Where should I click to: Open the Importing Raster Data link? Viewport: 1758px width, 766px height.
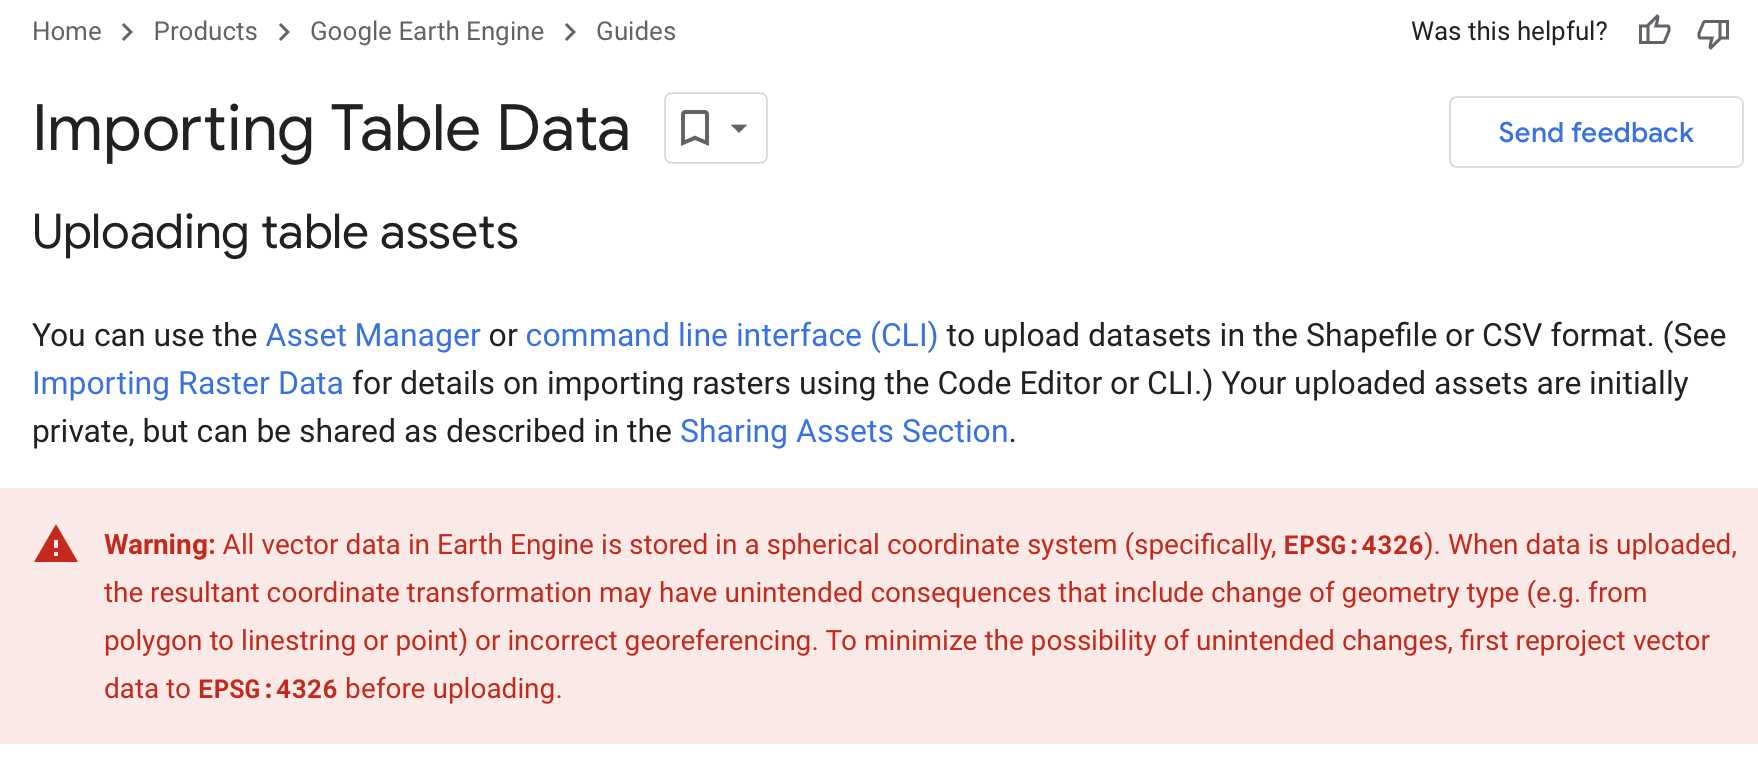point(188,383)
